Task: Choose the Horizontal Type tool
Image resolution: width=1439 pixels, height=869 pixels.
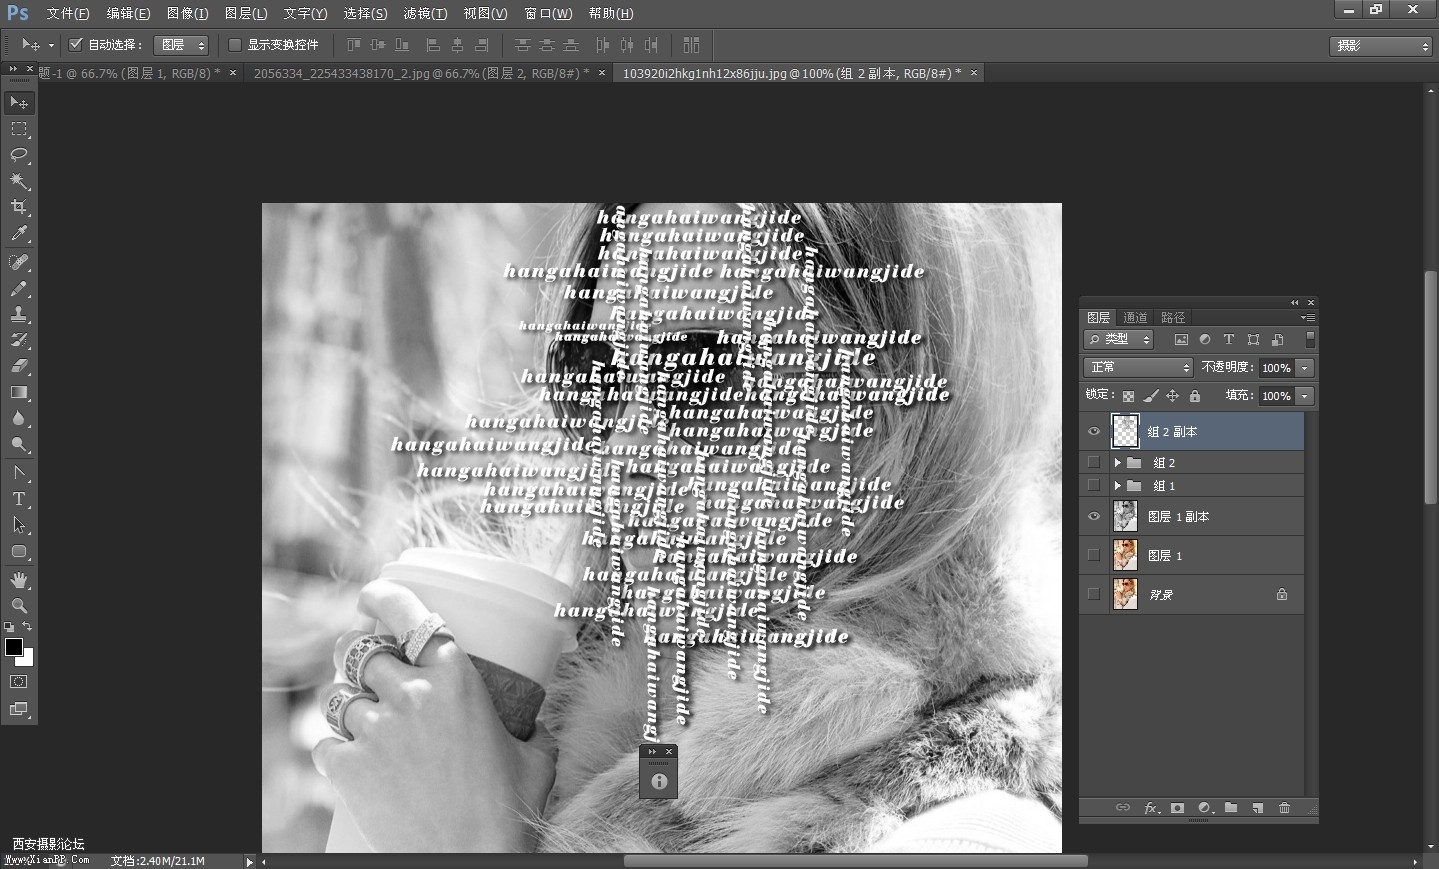Action: (x=19, y=498)
